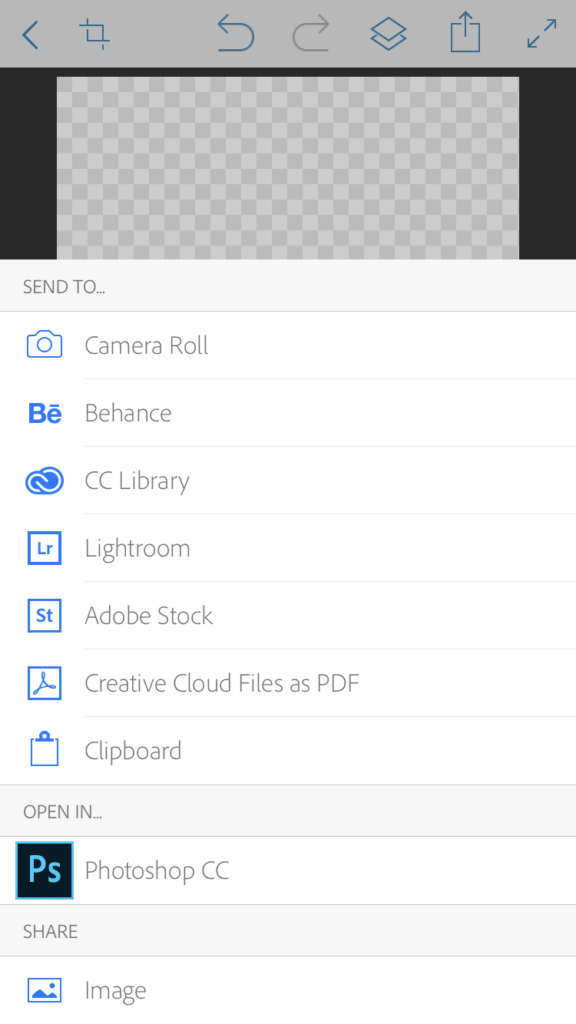This screenshot has width=576, height=1024.
Task: Click the transparent canvas area
Action: coord(288,168)
